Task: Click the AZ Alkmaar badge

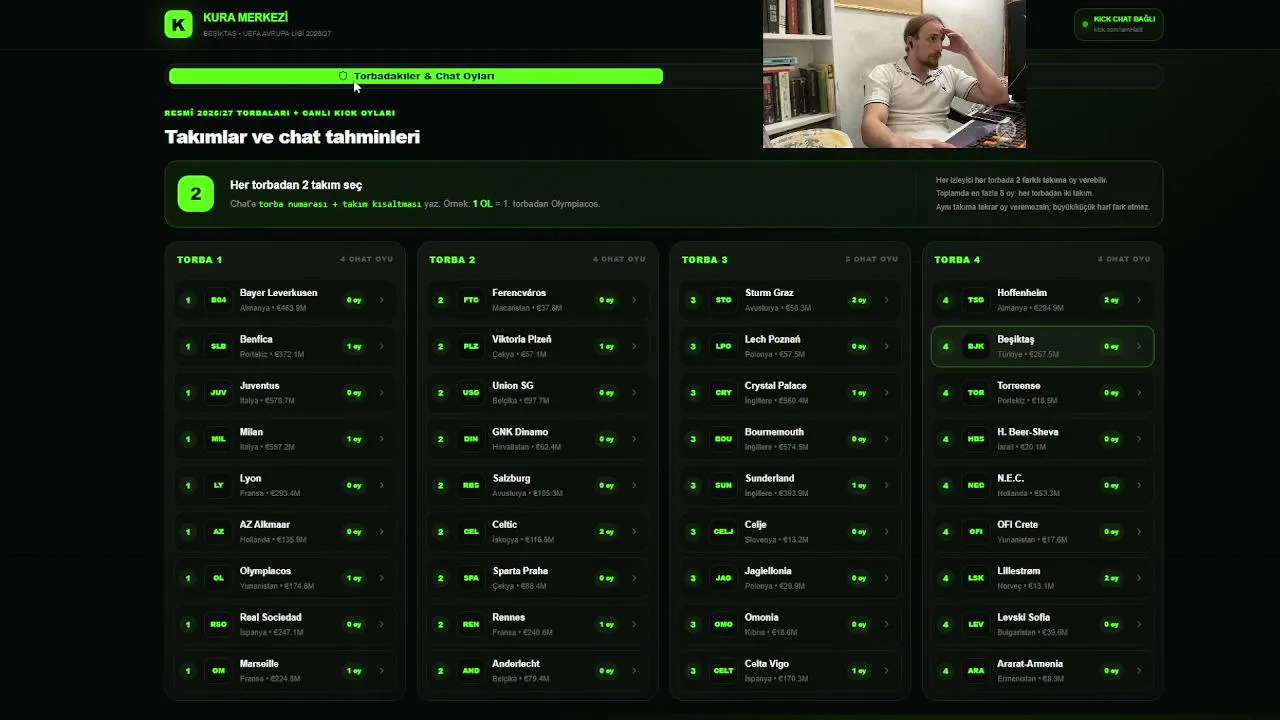Action: tap(219, 532)
